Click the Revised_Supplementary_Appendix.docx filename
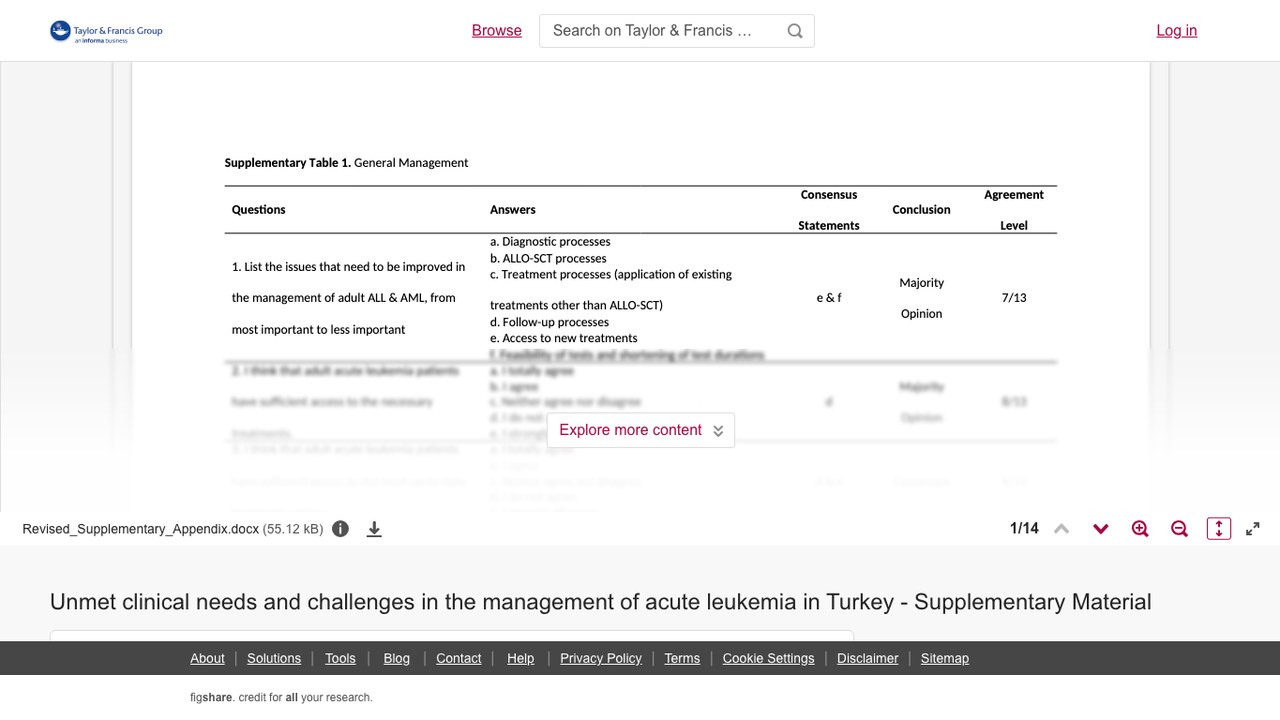The image size is (1280, 720). coord(141,529)
